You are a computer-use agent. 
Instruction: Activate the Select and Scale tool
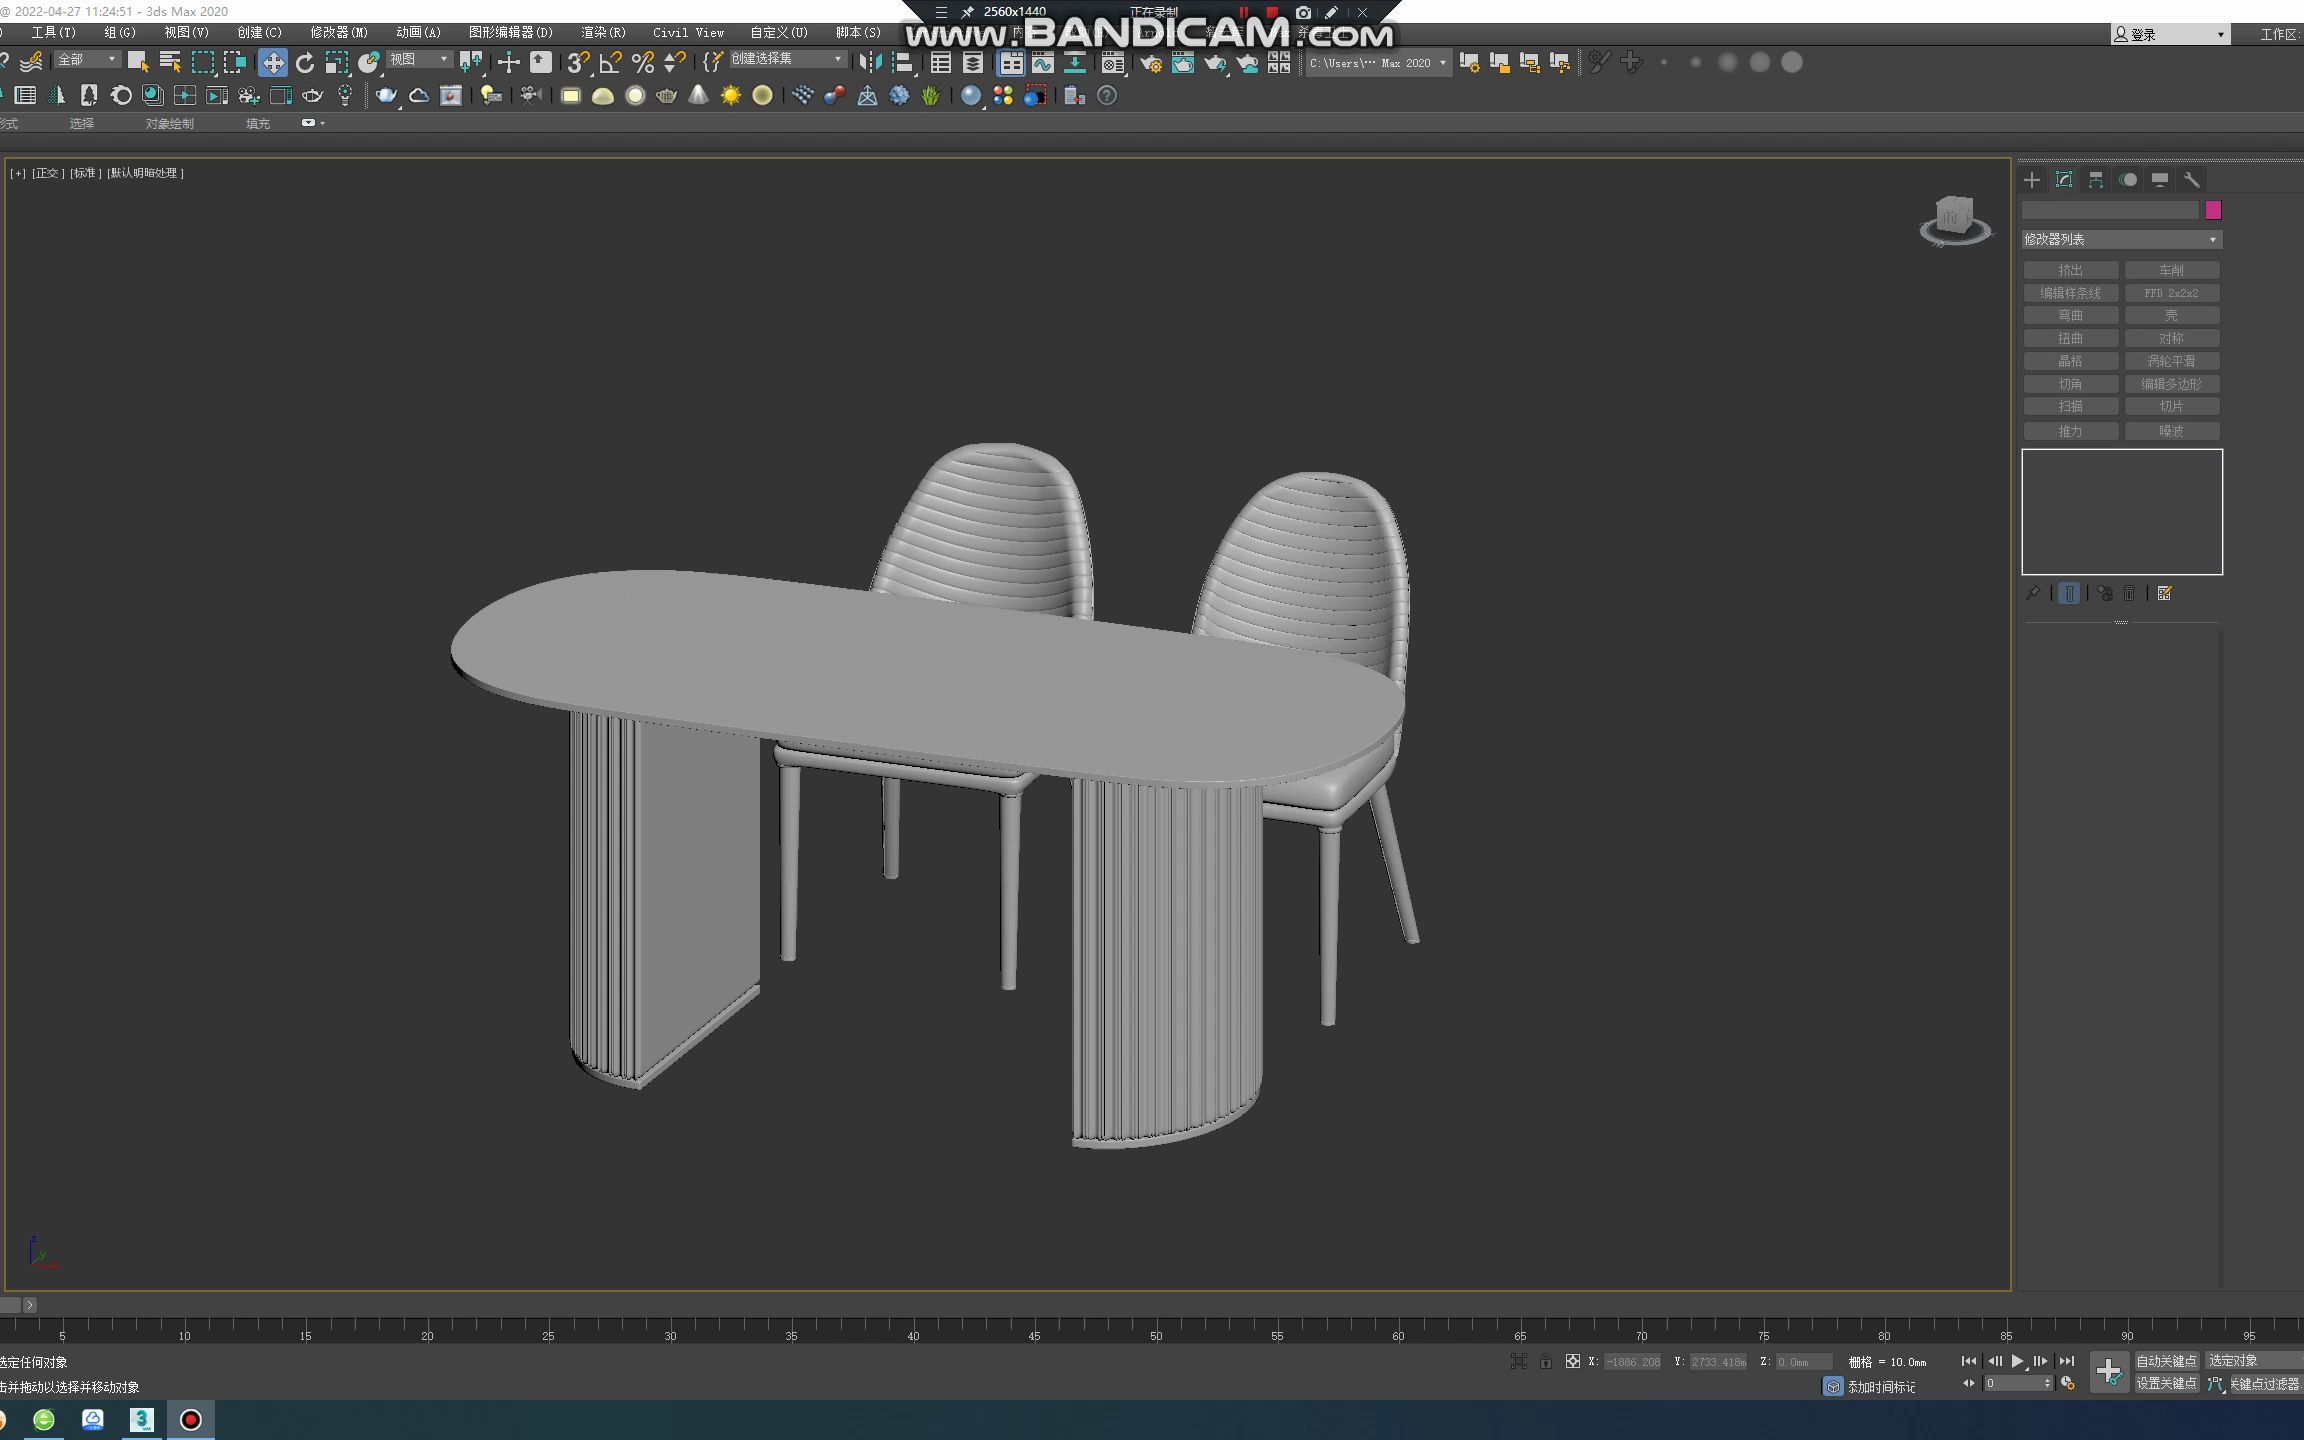(x=336, y=62)
